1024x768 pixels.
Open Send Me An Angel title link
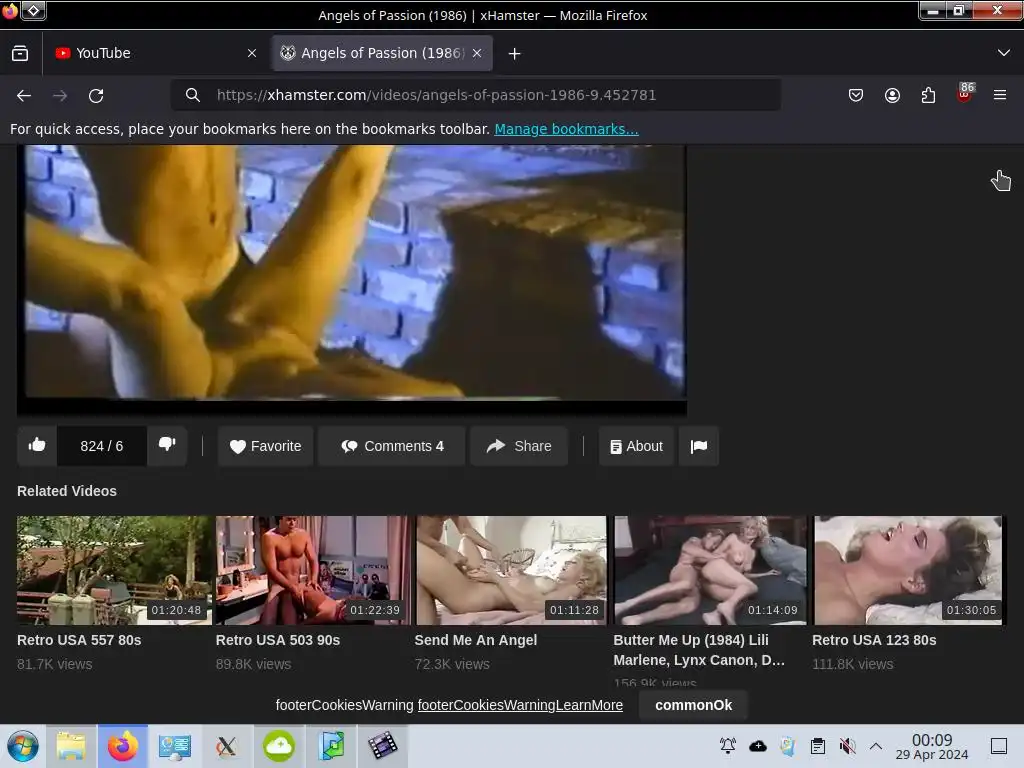point(475,640)
